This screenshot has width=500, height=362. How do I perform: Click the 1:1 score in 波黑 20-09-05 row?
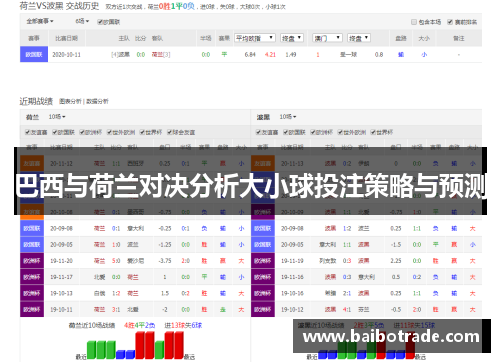coord(347,245)
